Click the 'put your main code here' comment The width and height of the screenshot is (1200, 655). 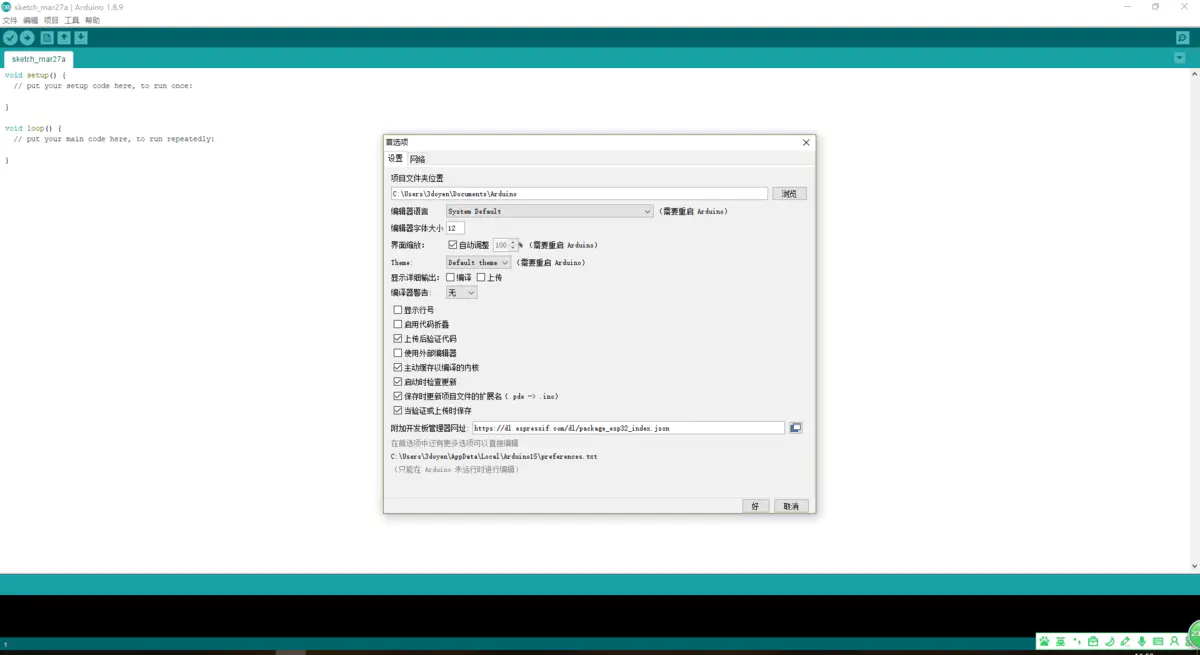[114, 139]
